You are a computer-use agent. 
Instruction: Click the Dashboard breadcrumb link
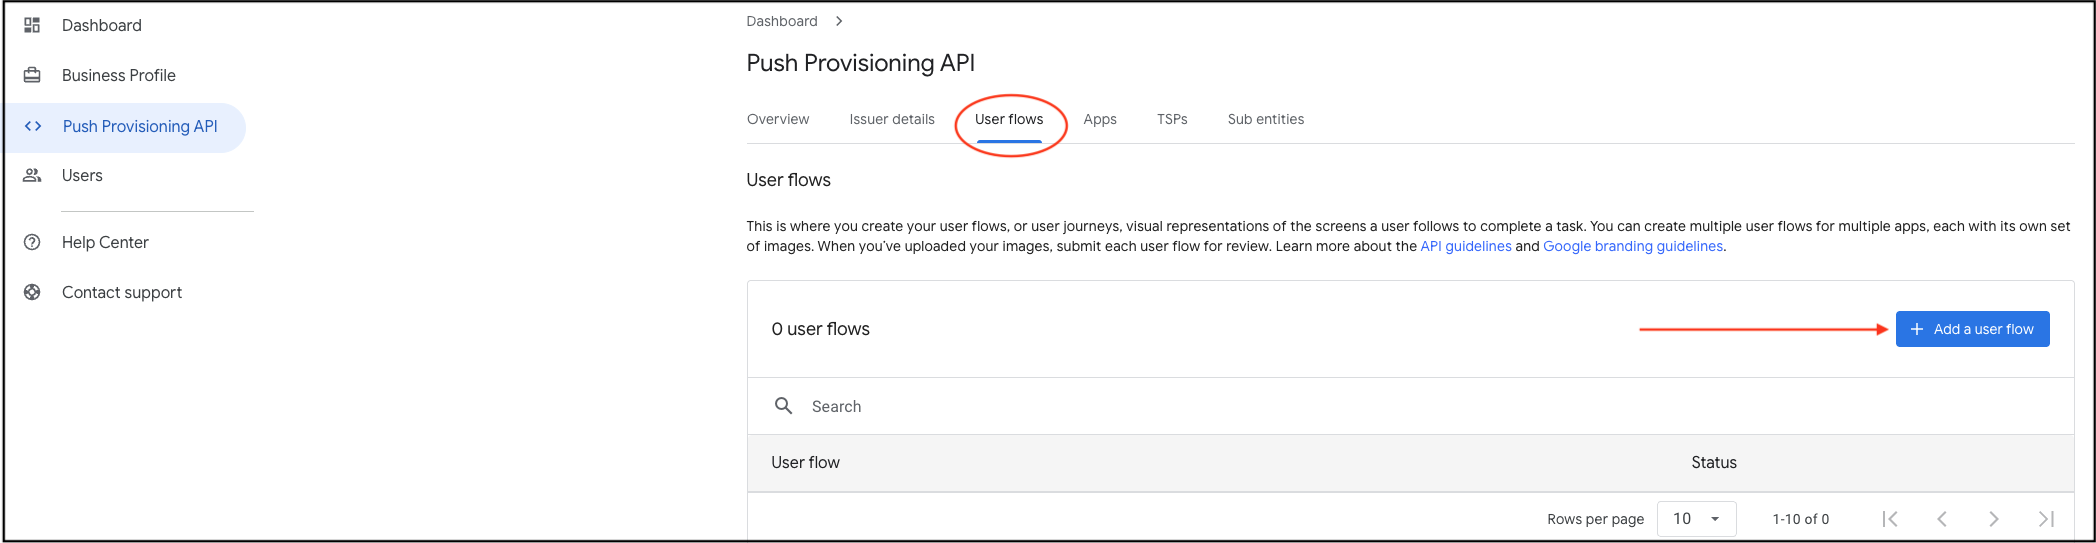782,21
